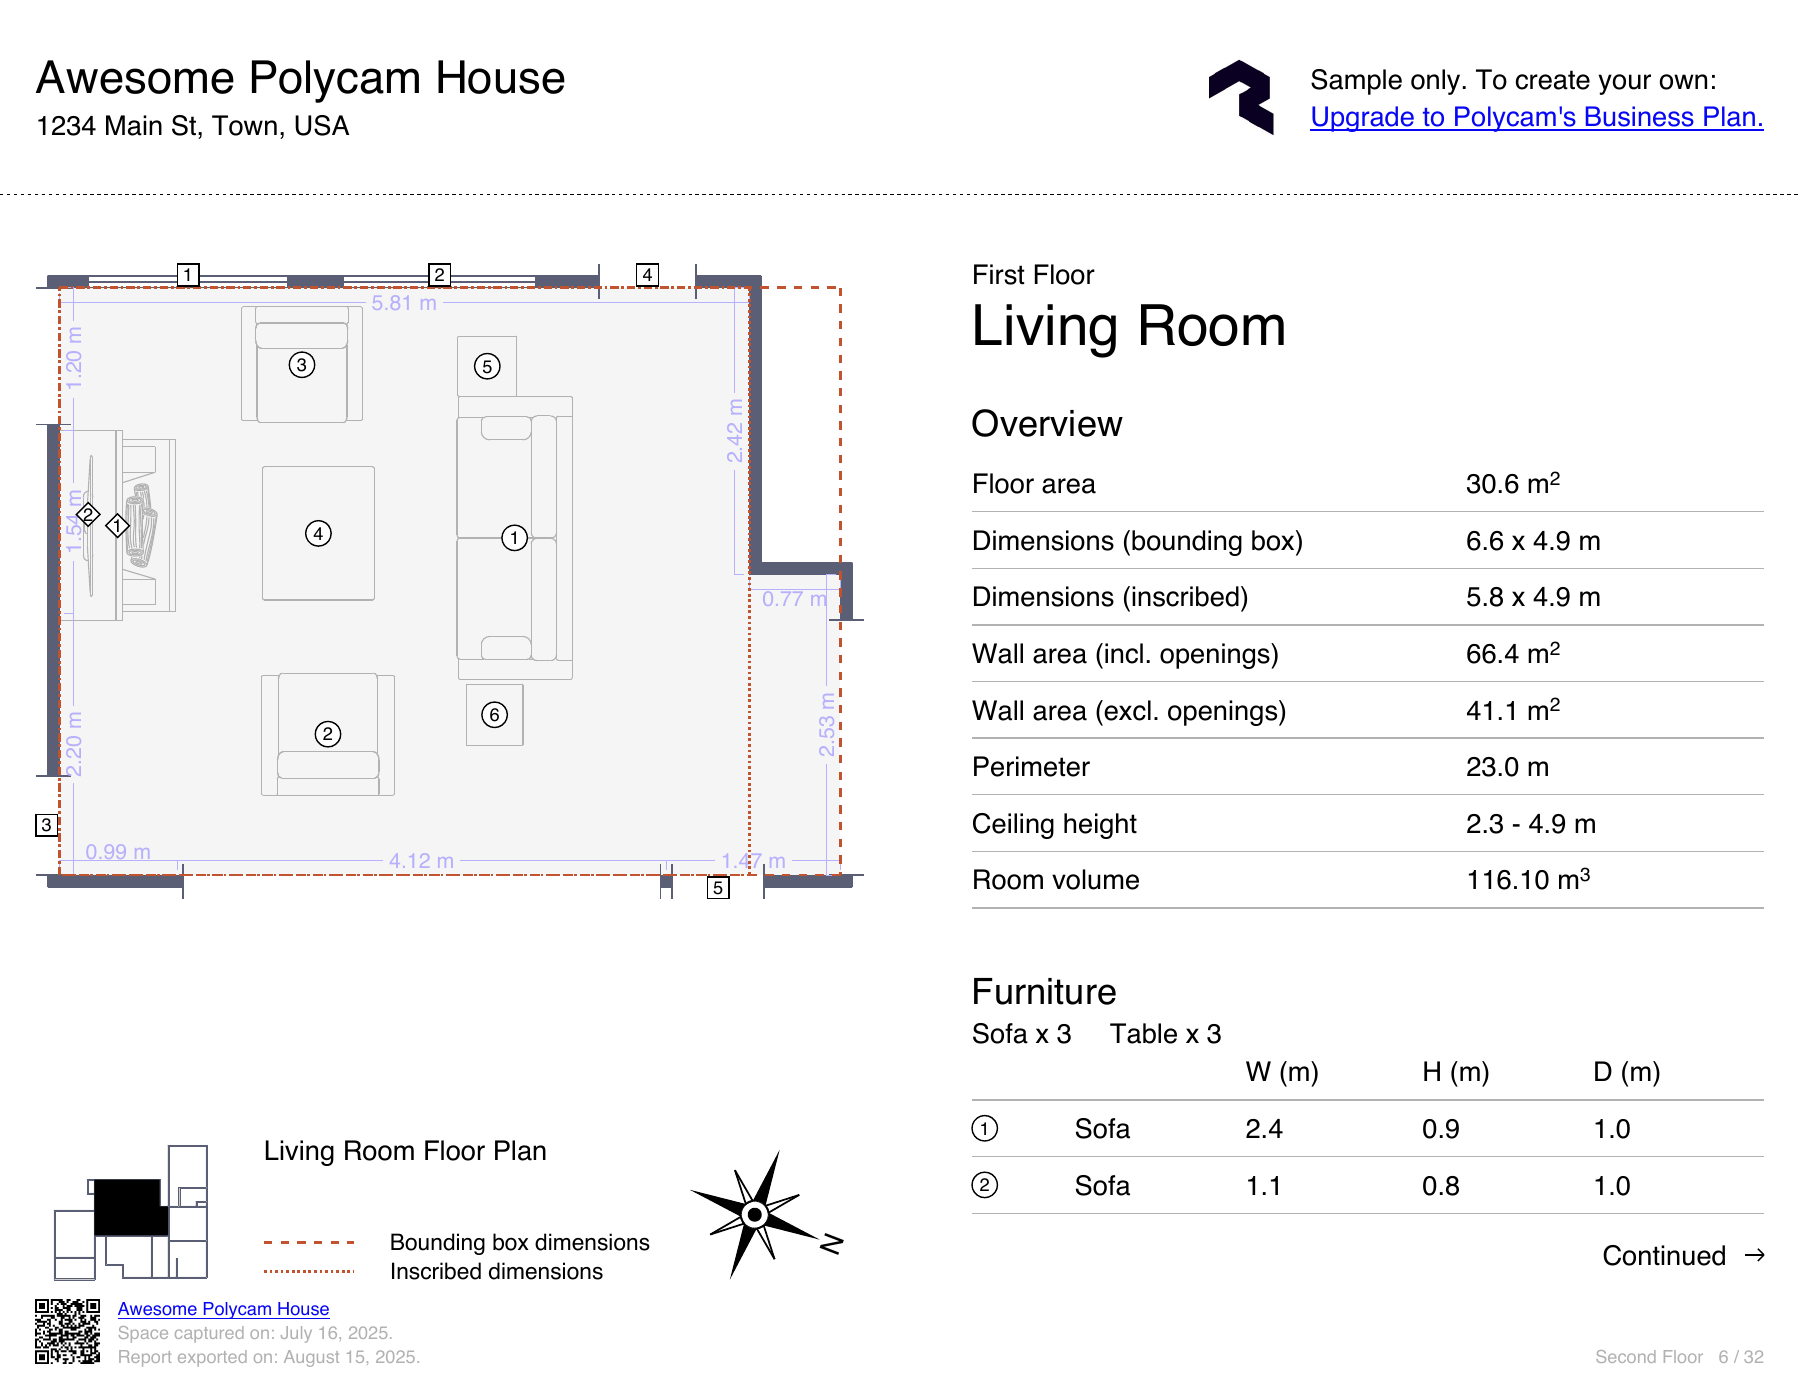This screenshot has height=1391, width=1800.
Task: Select the house overview minimap thumbnail
Action: (131, 1212)
